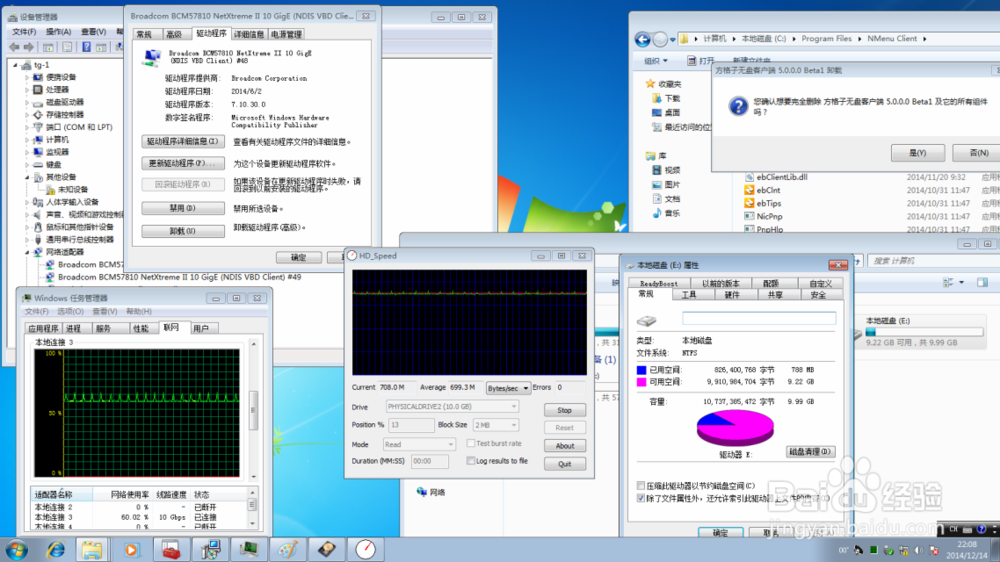This screenshot has height=562, width=1000.
Task: Open Mode Read dropdown
Action: (419, 444)
